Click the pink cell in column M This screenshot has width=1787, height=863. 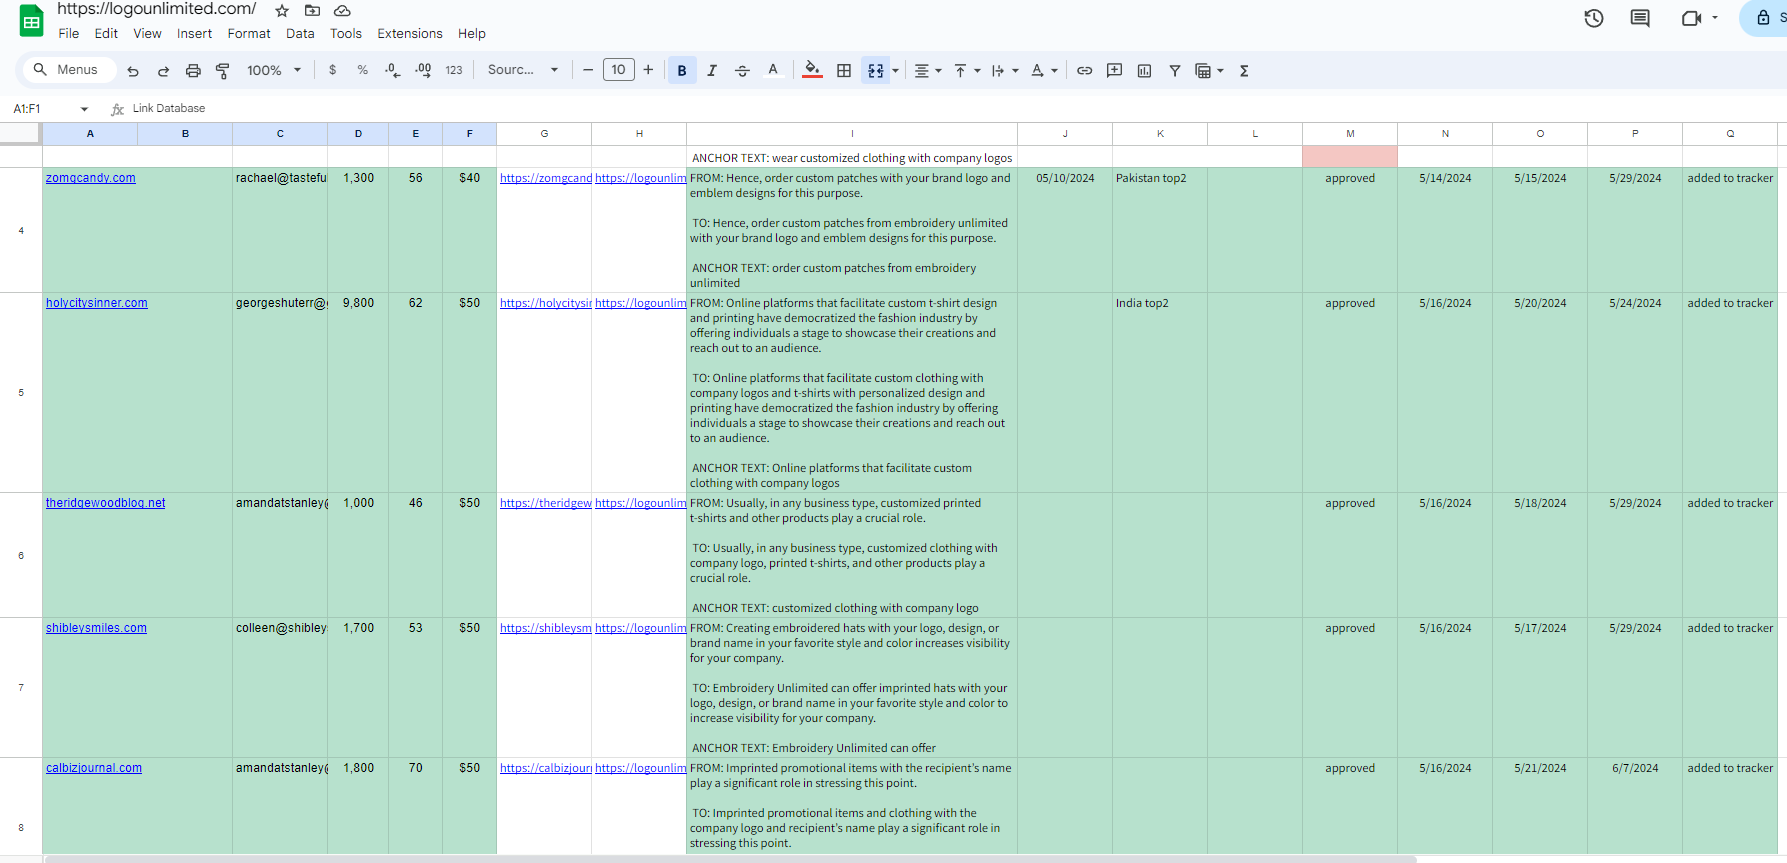tap(1350, 157)
